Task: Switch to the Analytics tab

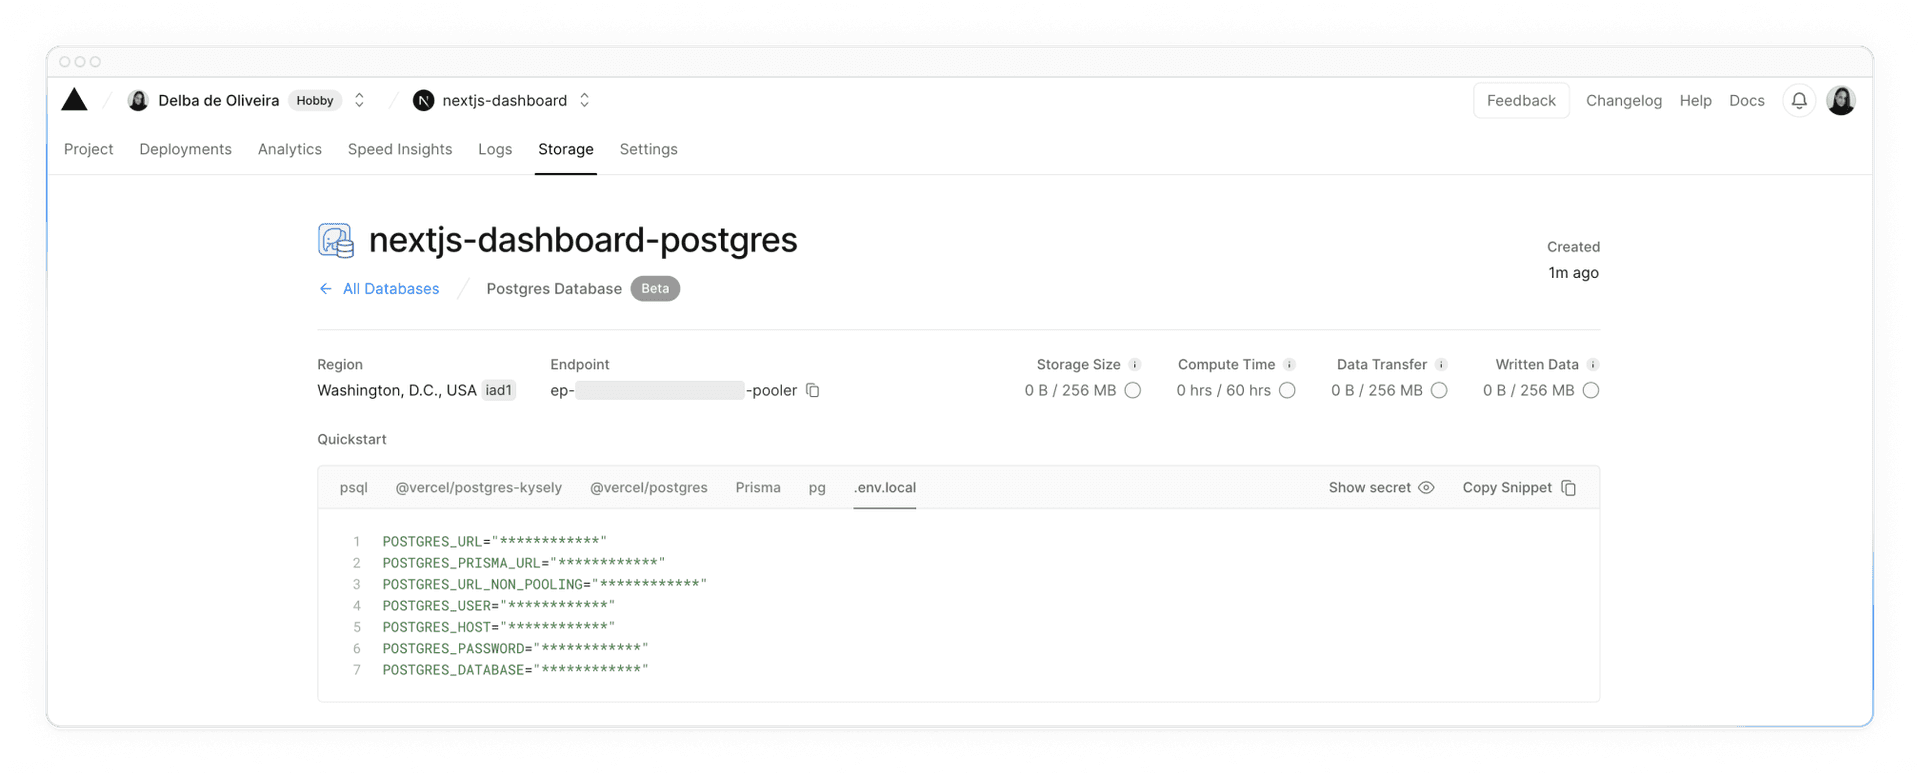Action: point(290,149)
